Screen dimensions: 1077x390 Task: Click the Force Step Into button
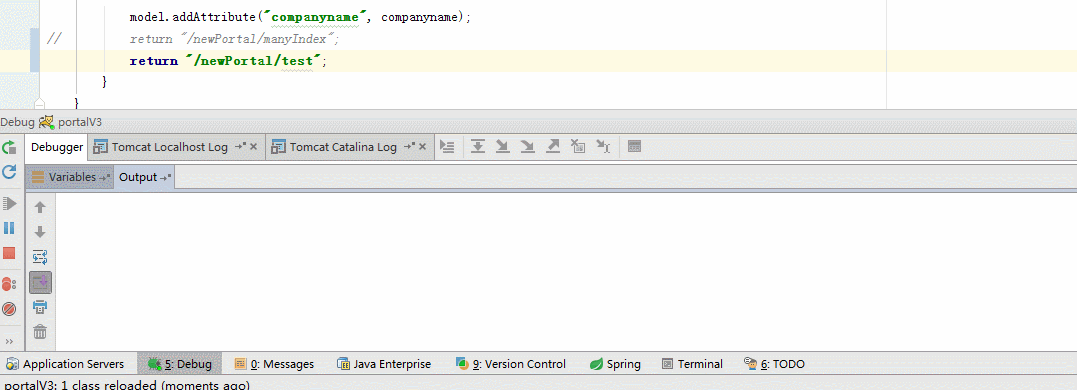[x=528, y=146]
